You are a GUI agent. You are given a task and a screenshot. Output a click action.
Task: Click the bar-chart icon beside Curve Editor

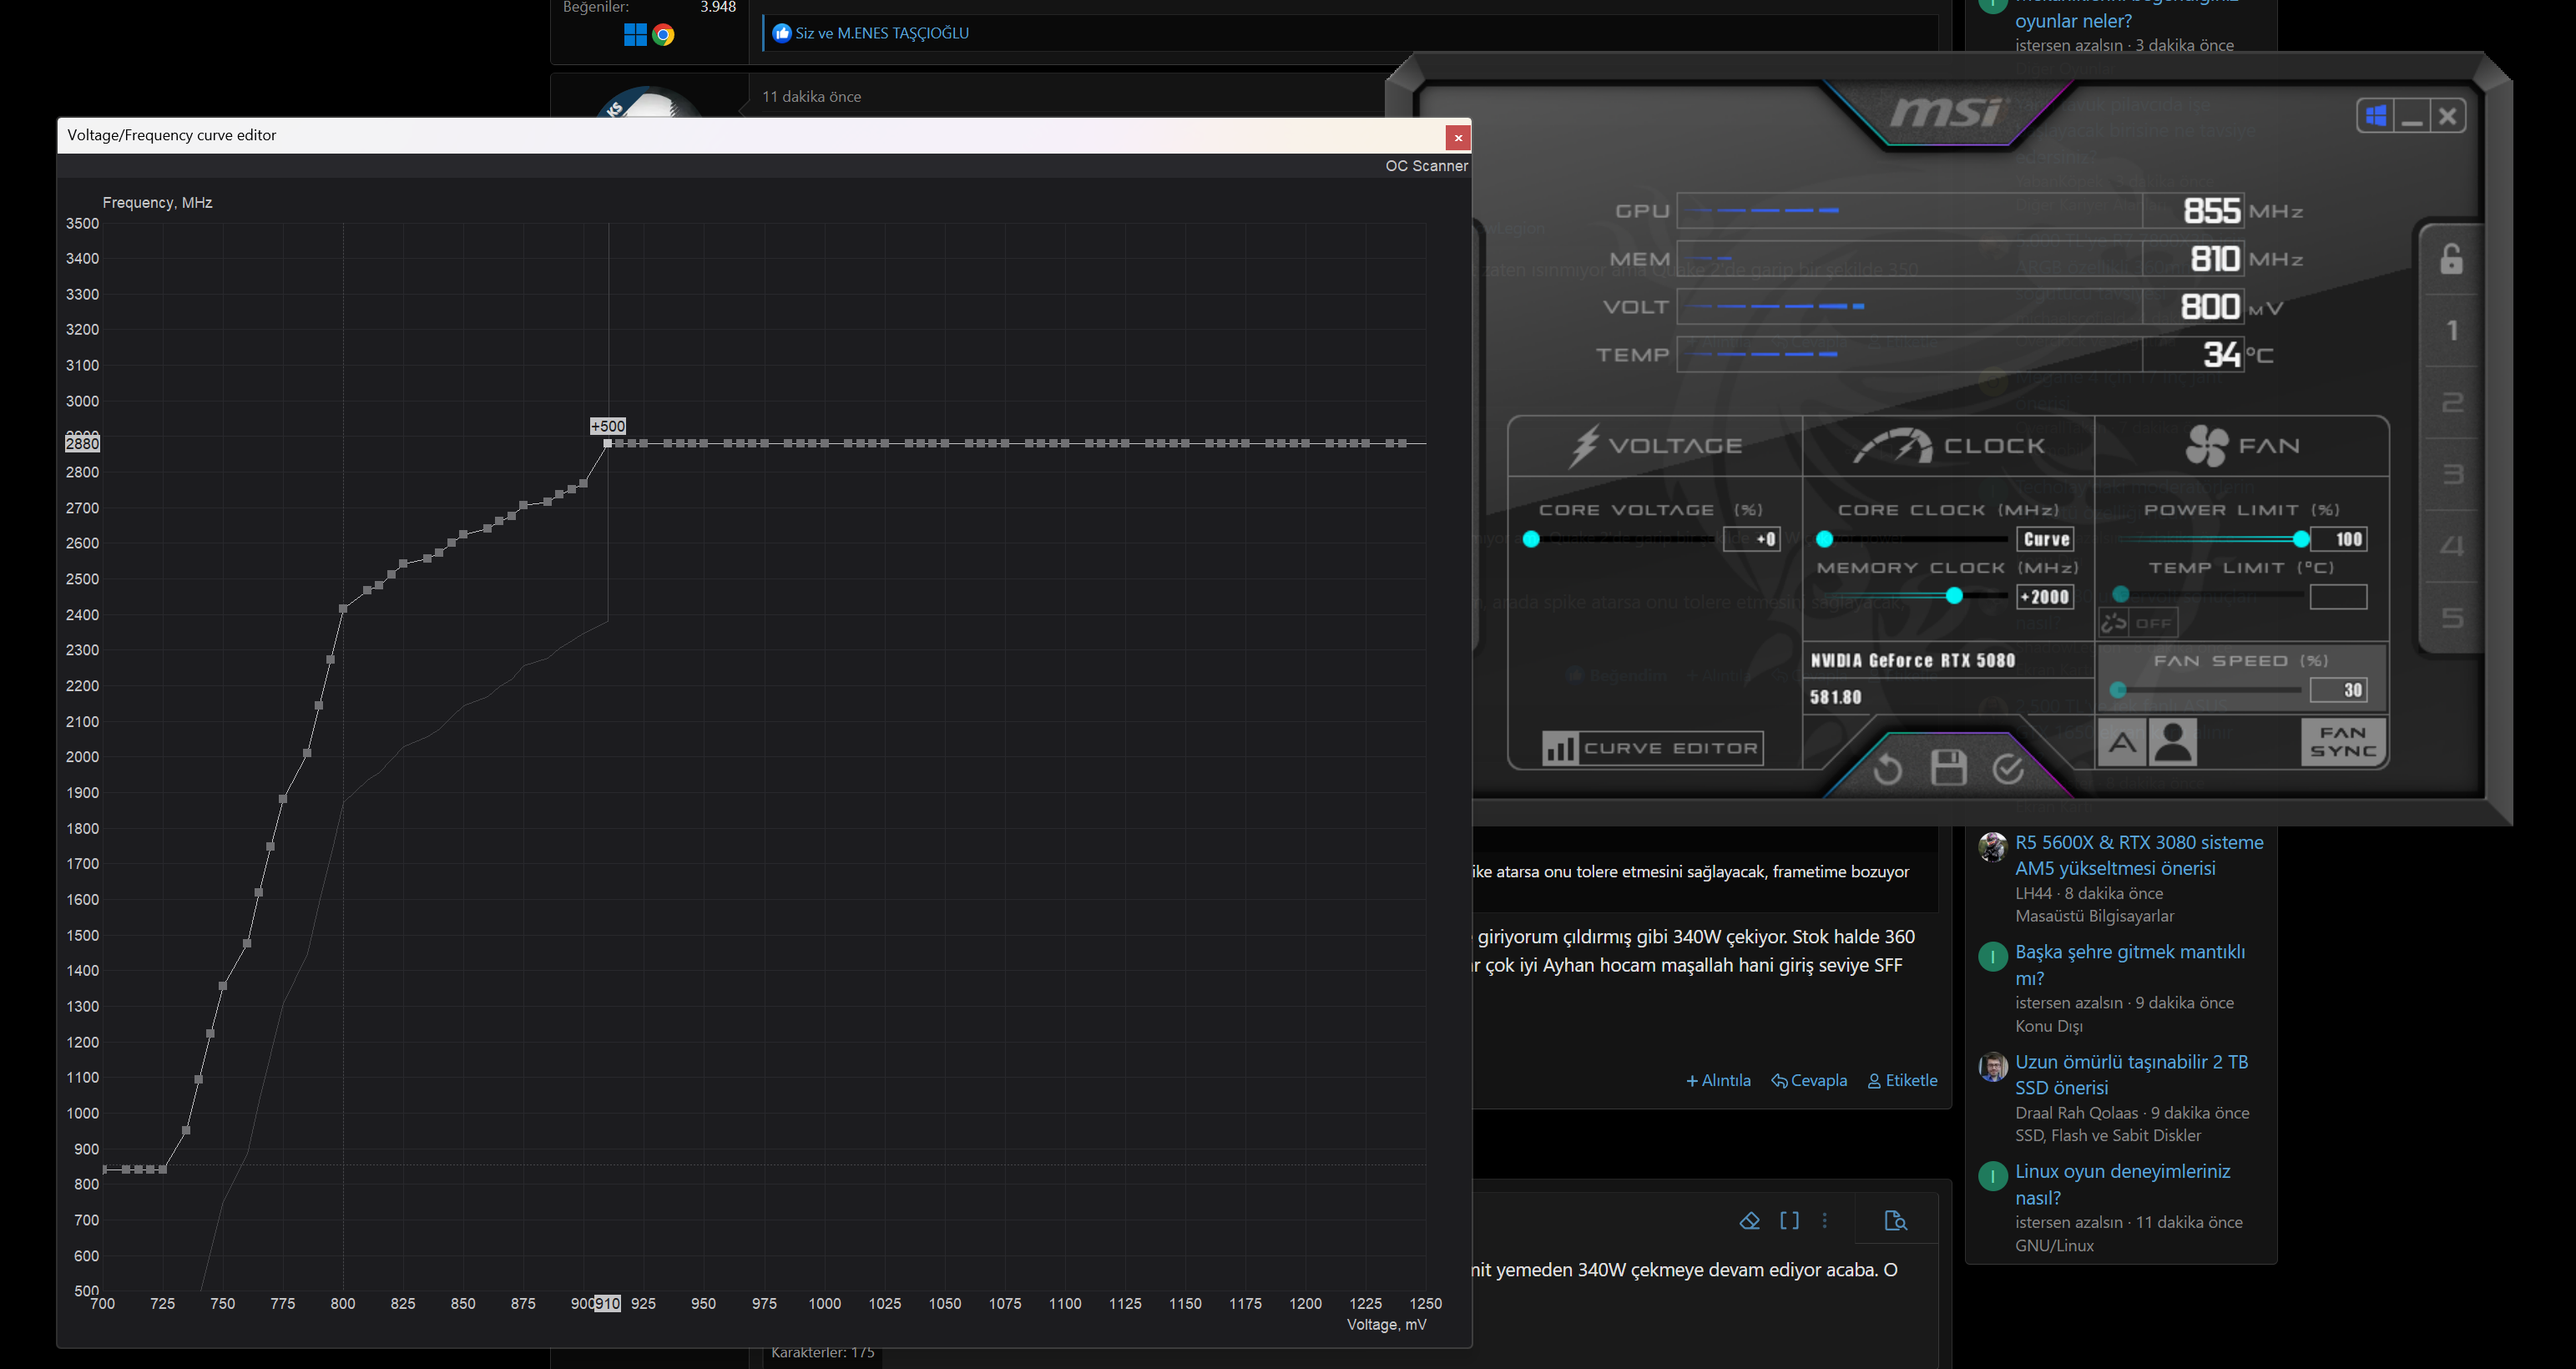tap(1559, 748)
